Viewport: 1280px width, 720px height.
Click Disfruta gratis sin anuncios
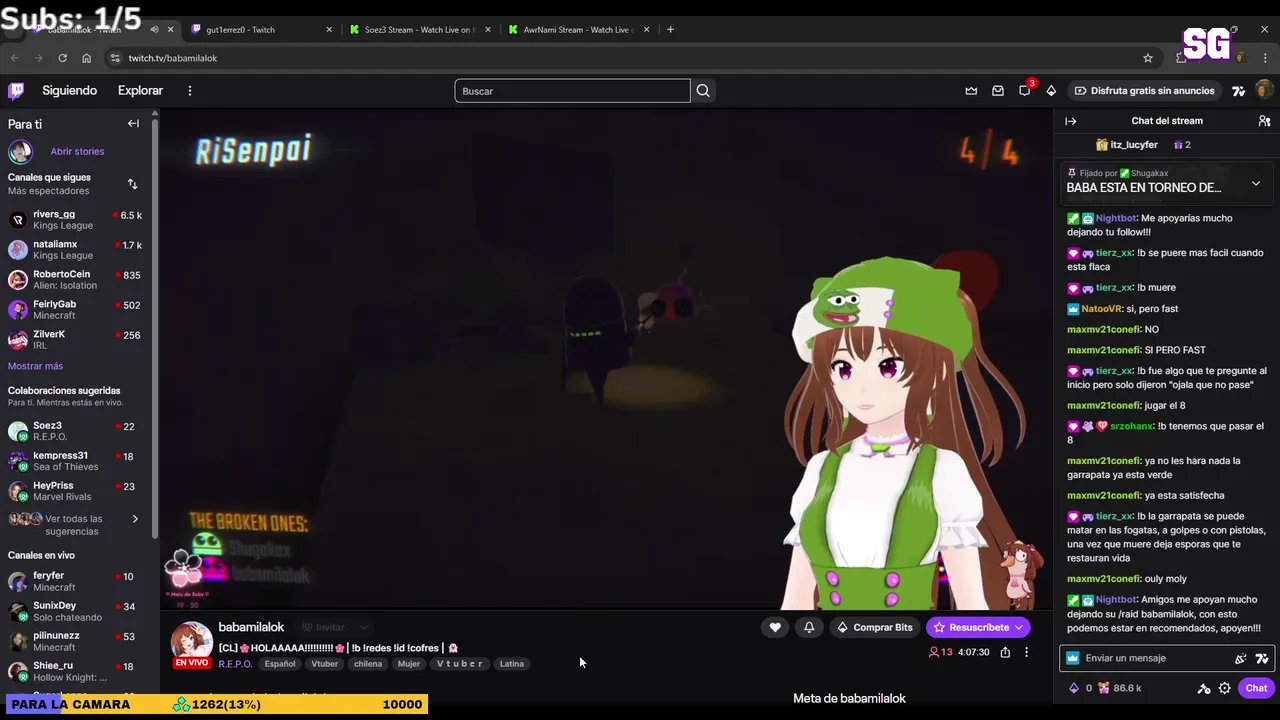(1144, 91)
